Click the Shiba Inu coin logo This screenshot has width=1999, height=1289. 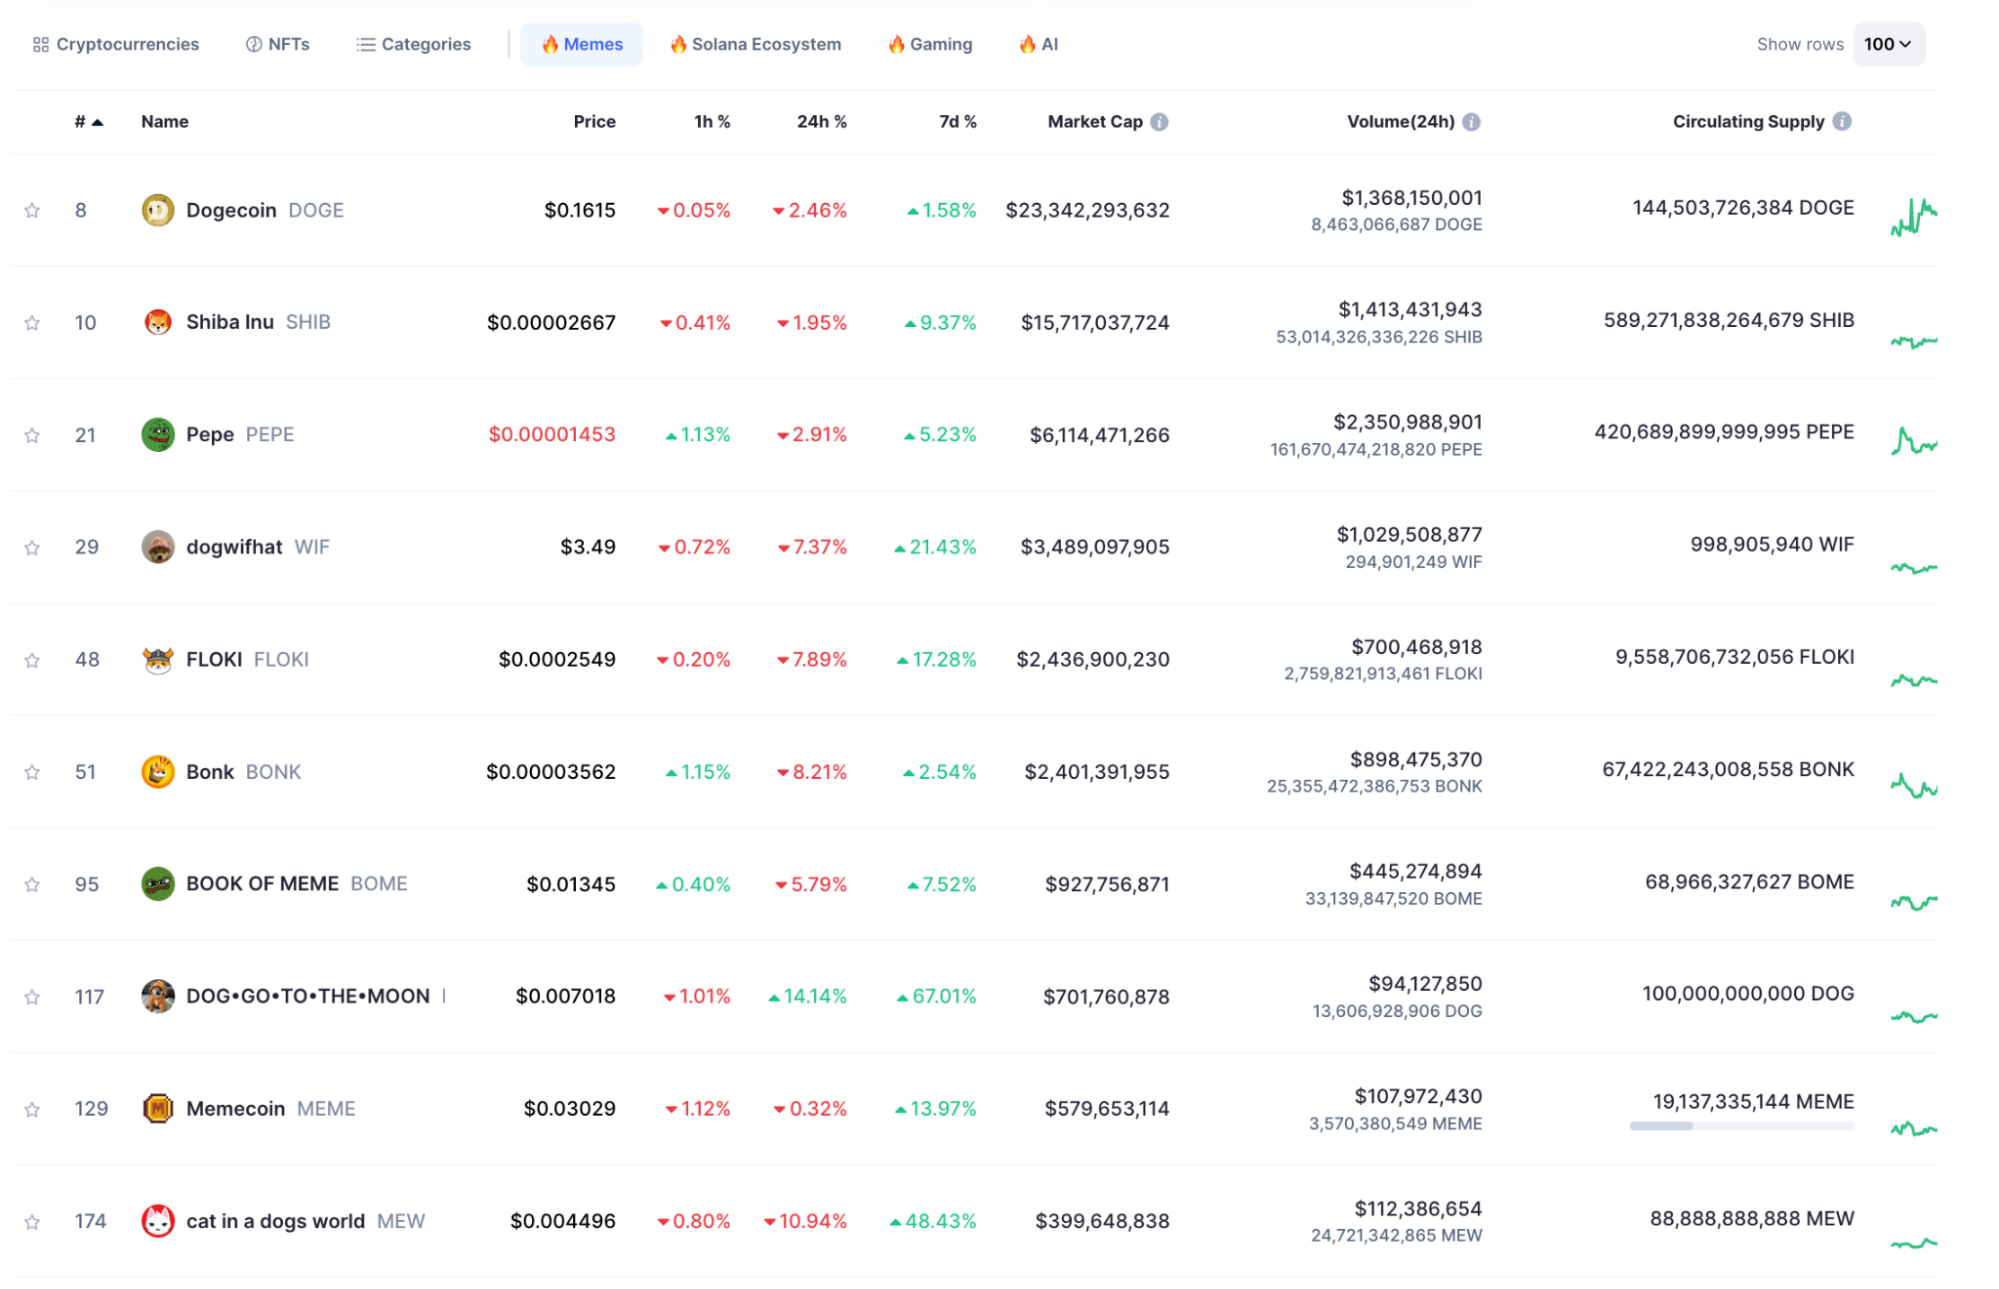(x=158, y=322)
